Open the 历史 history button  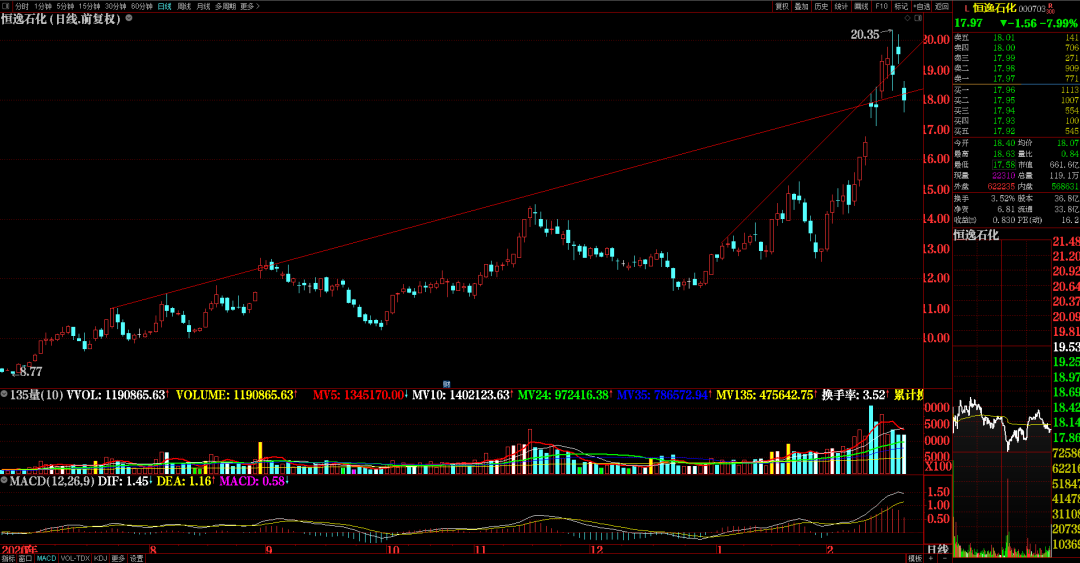[x=821, y=6]
